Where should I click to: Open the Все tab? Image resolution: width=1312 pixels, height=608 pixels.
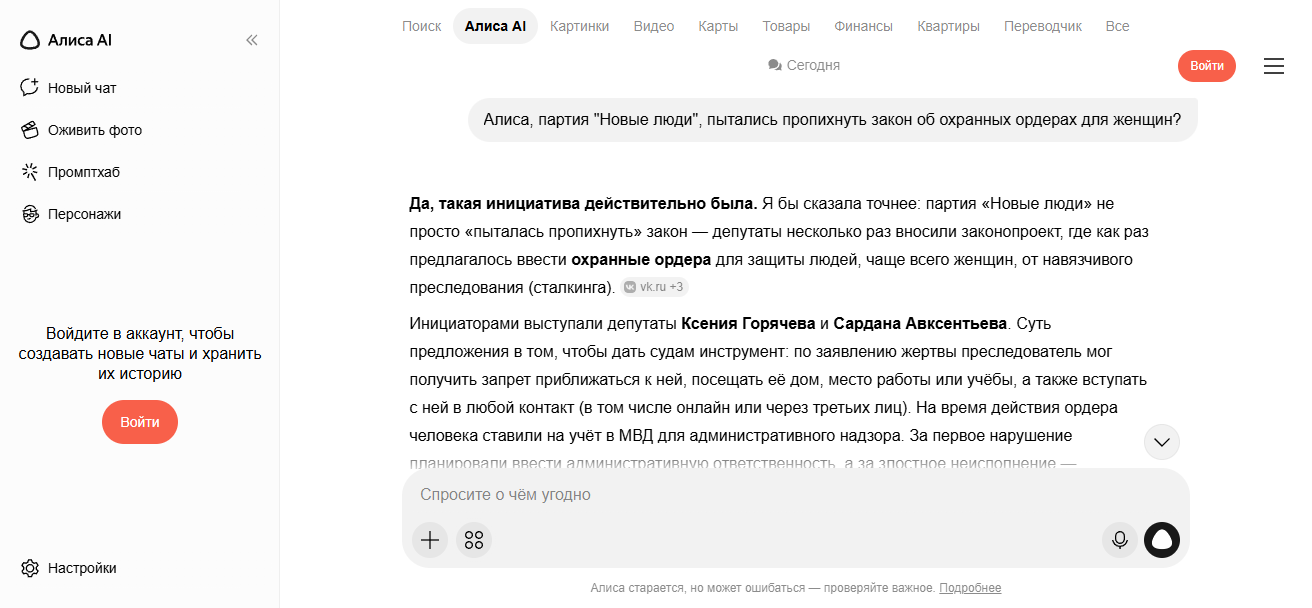tap(1117, 26)
